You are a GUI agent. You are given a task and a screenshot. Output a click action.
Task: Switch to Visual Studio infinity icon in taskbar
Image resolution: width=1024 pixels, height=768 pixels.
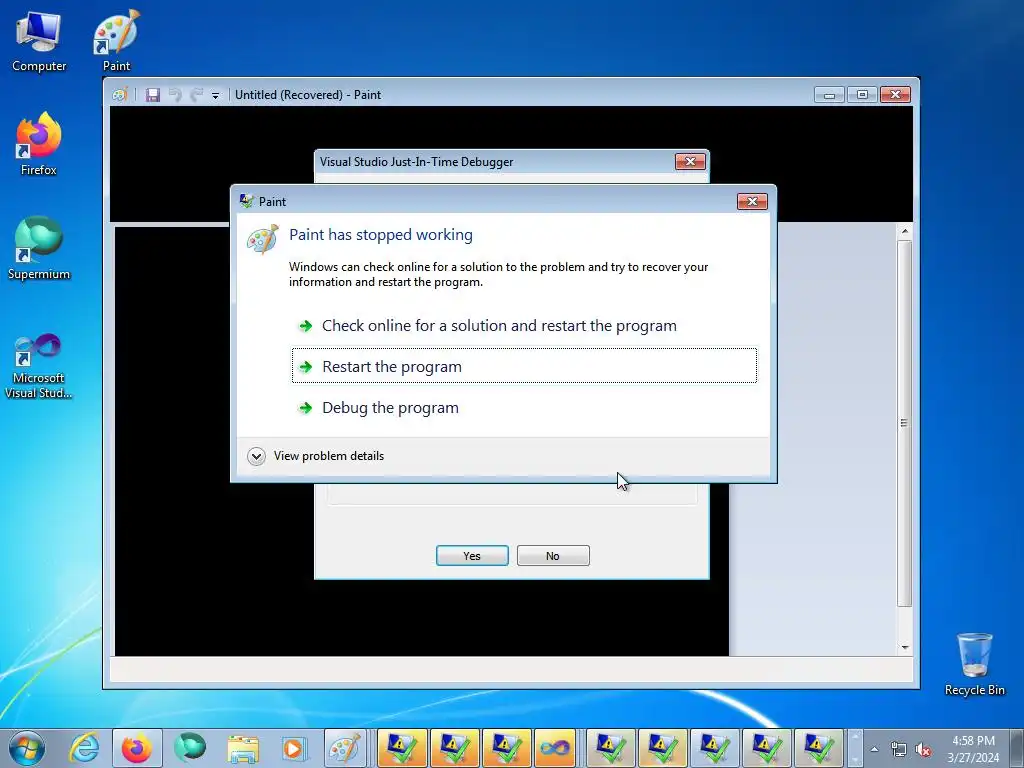555,748
